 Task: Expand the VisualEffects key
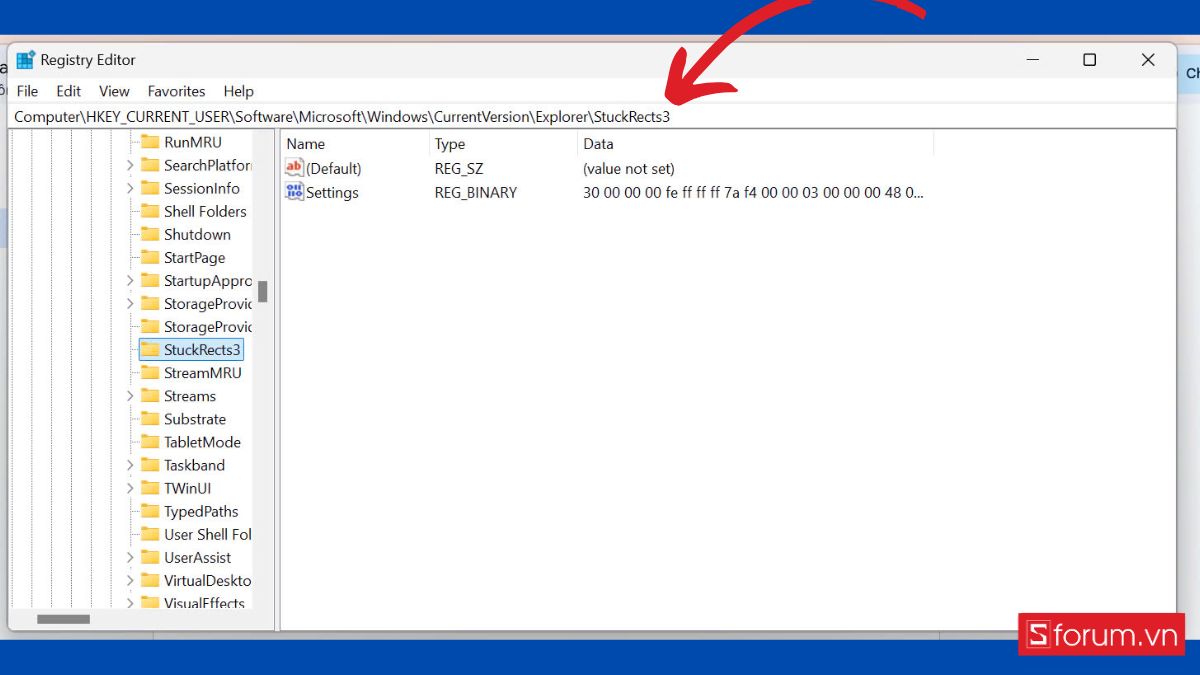[130, 603]
